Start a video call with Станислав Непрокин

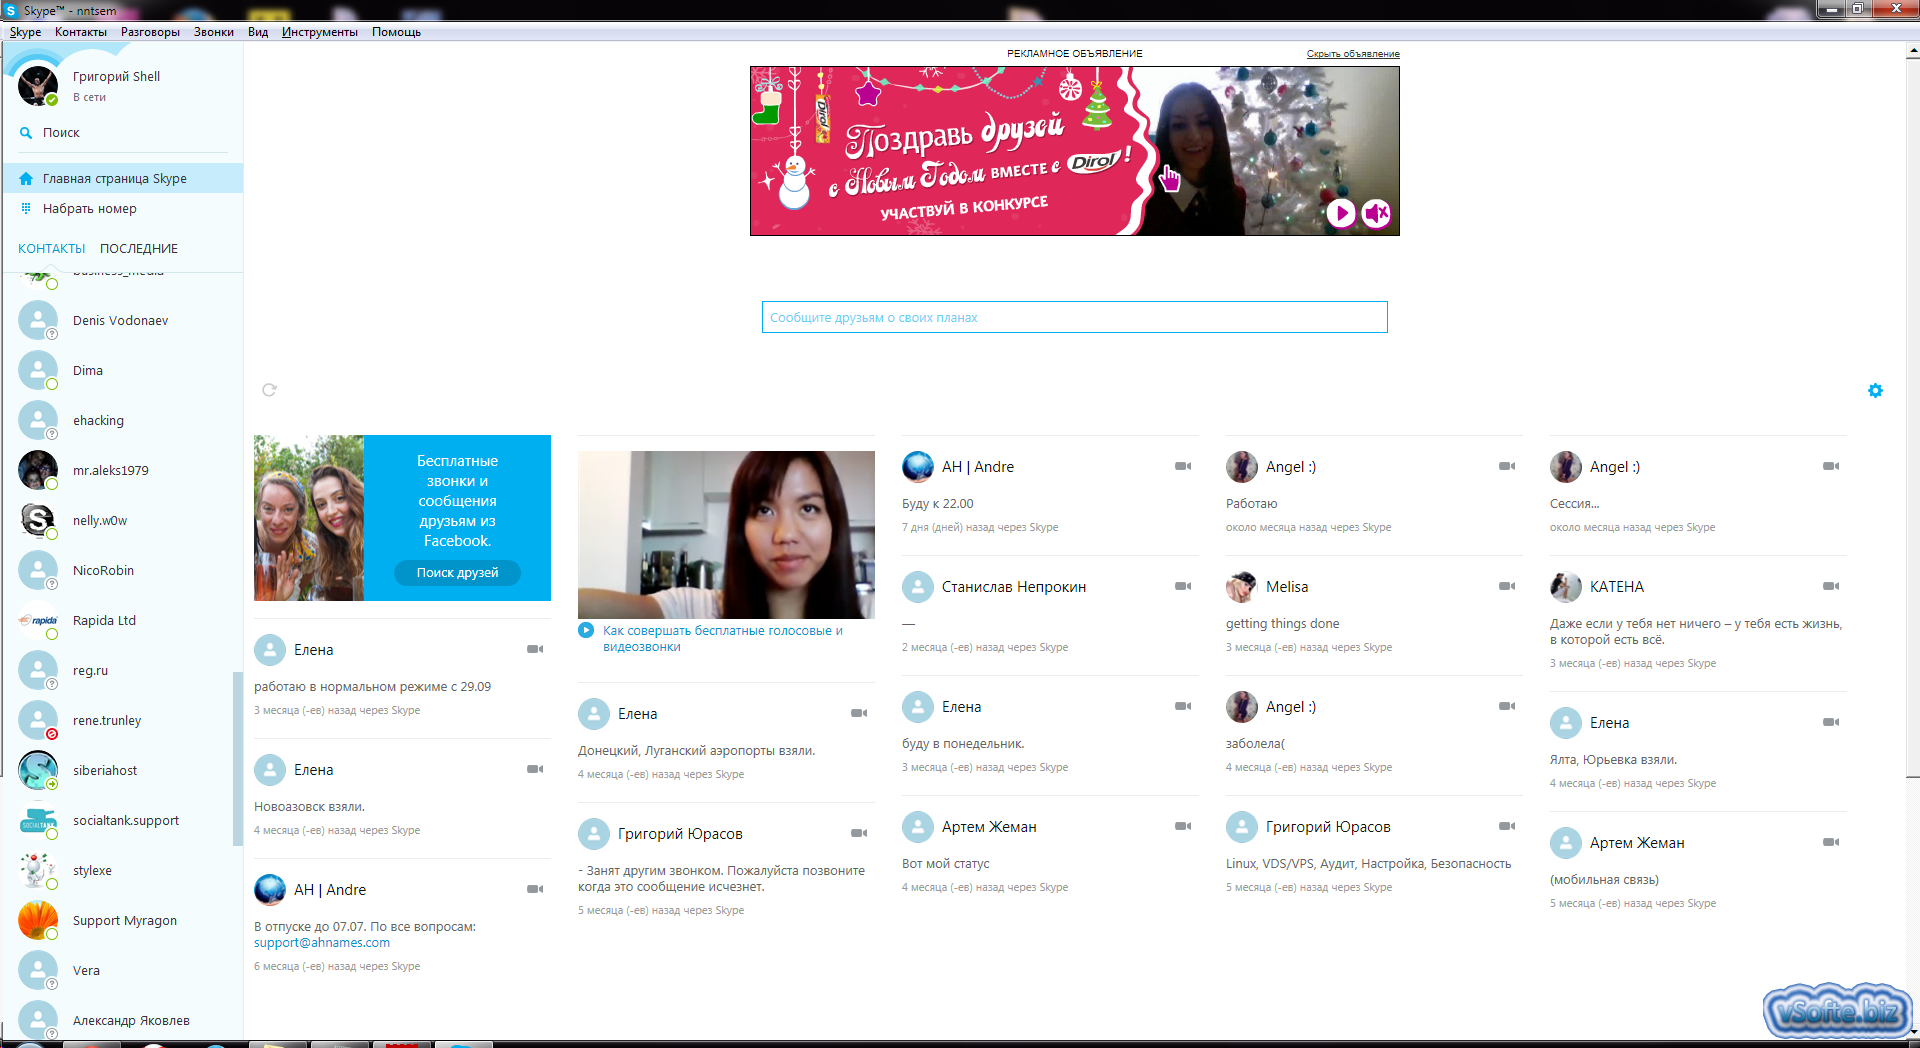coord(1184,587)
